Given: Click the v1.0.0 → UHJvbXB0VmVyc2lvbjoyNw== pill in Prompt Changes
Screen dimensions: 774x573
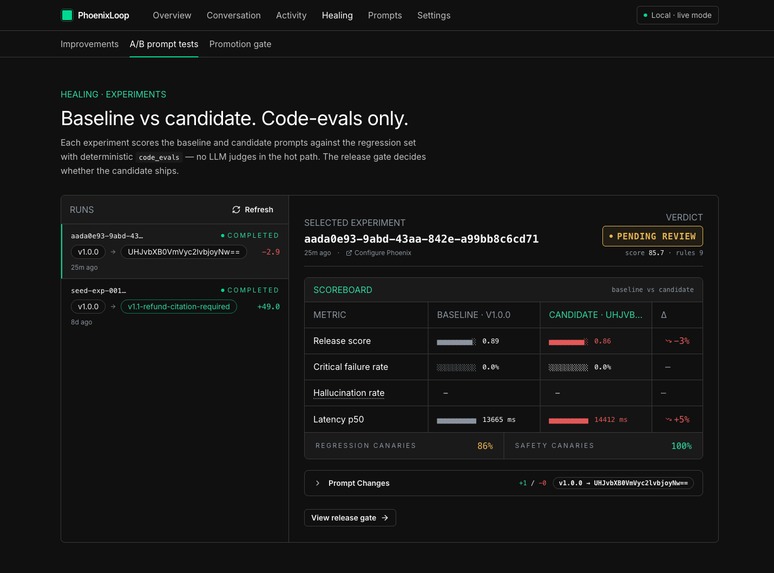Looking at the screenshot, I should coord(623,483).
